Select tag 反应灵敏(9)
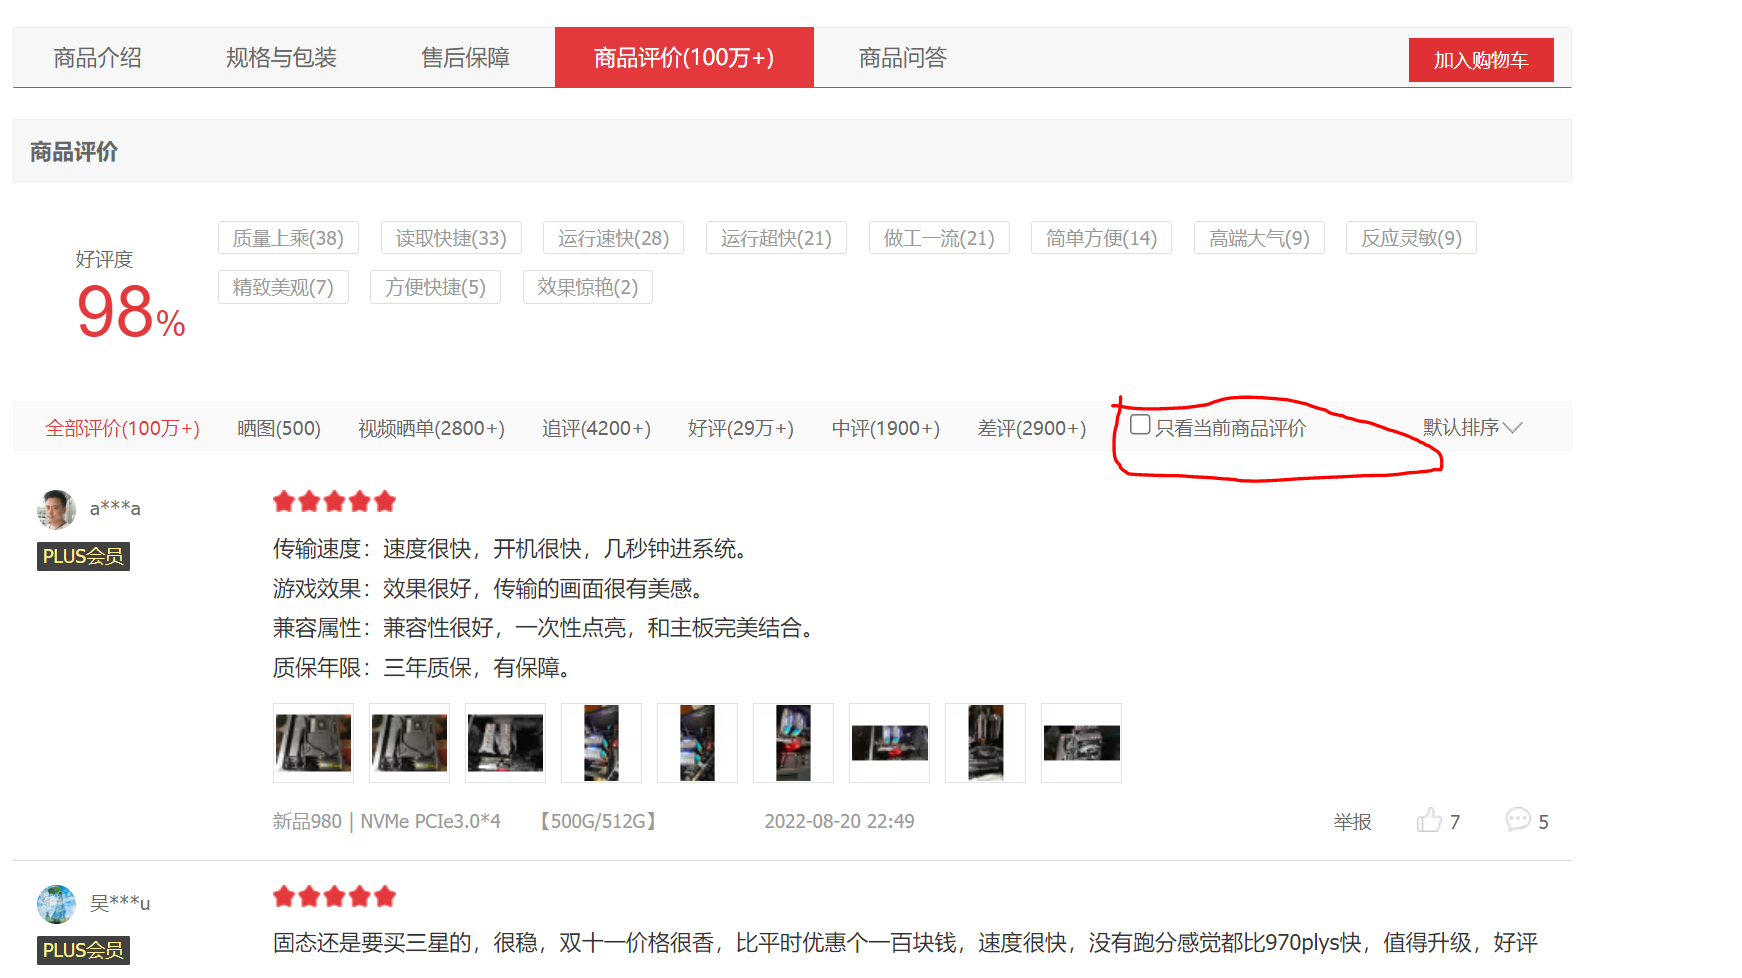Viewport: 1742px width, 978px height. pyautogui.click(x=1411, y=238)
